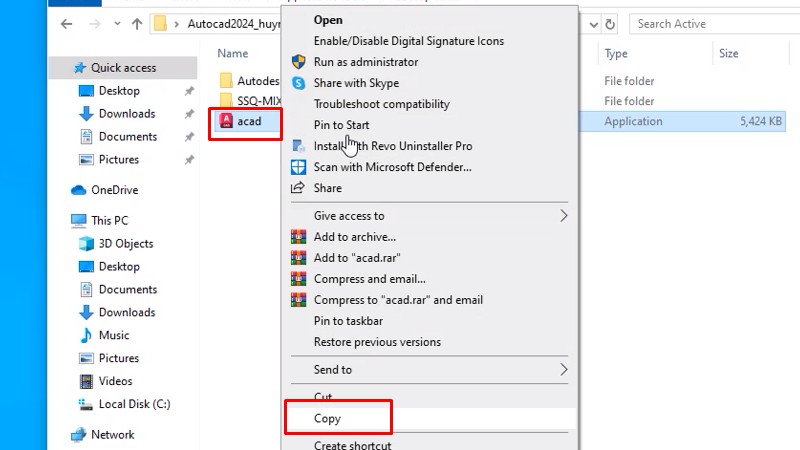The image size is (800, 450).
Task: Click the Share arrow icon in the context menu
Action: (x=298, y=188)
